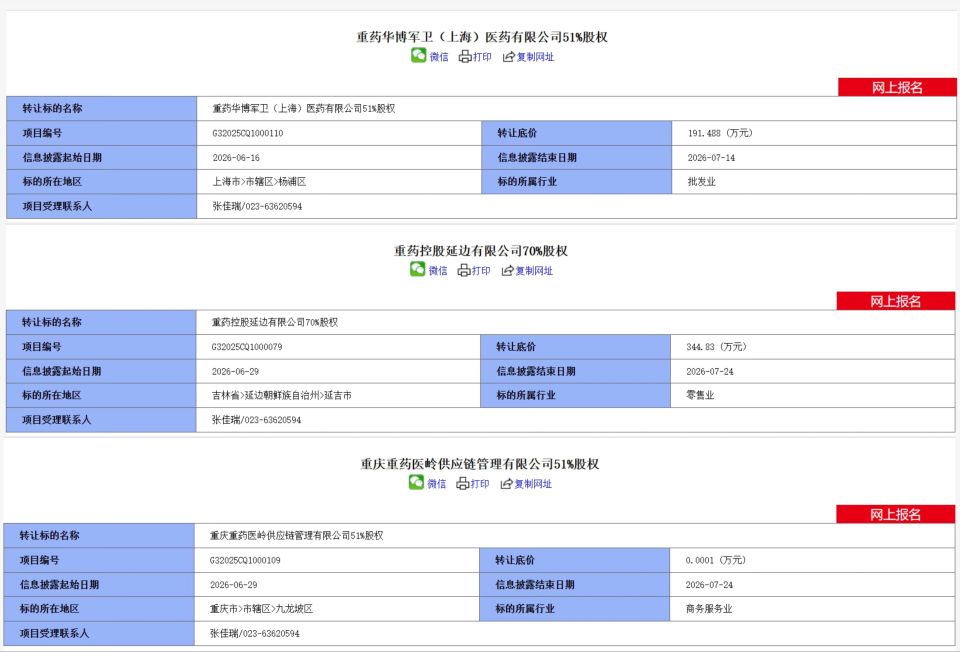Viewport: 960px width, 652px height.
Task: Select region 上海市>市辖区>杨浦区
Action: click(x=259, y=182)
